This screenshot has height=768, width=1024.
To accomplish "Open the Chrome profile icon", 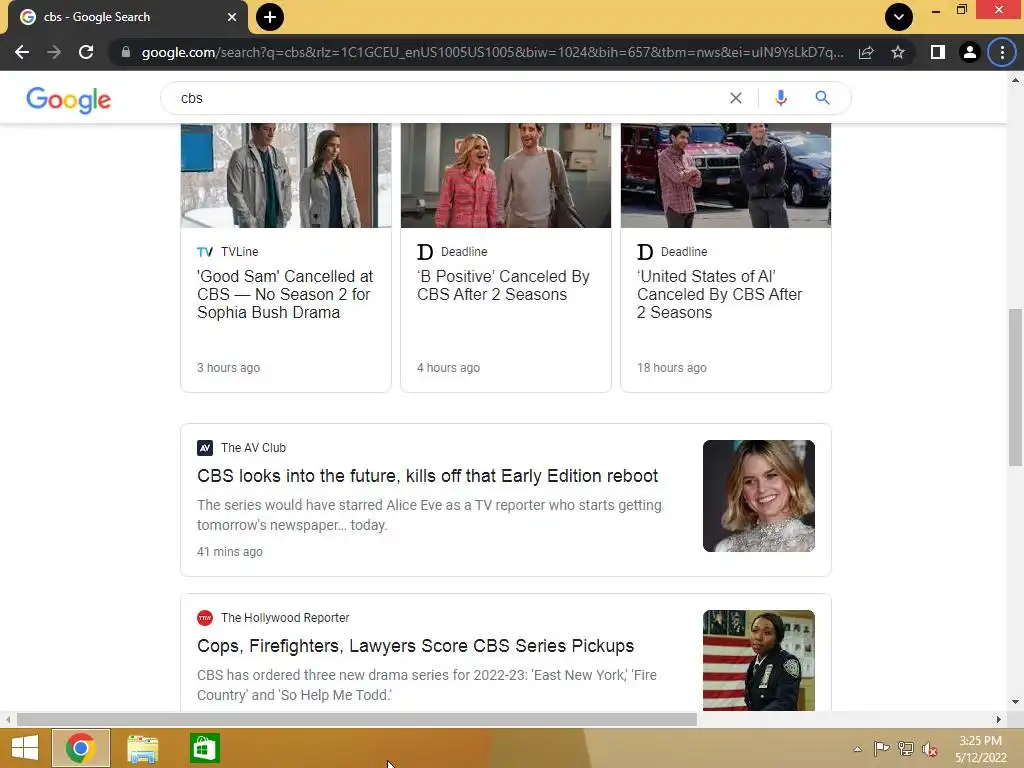I will [x=970, y=52].
